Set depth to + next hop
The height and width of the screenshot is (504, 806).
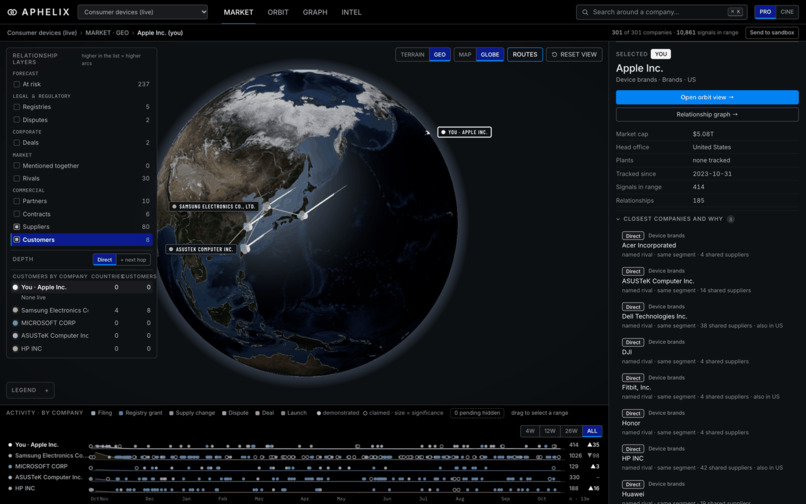click(x=134, y=260)
